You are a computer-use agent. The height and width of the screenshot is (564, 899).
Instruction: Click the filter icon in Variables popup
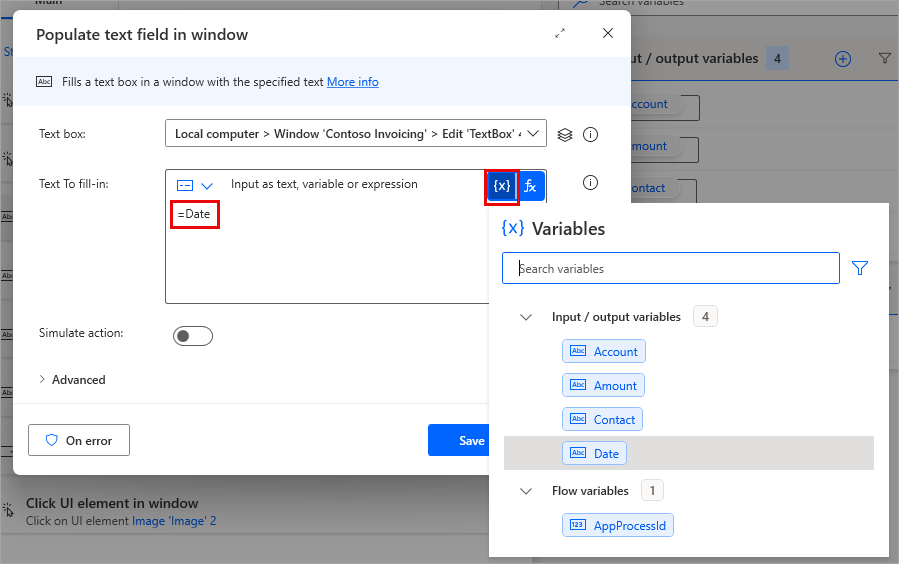tap(859, 268)
